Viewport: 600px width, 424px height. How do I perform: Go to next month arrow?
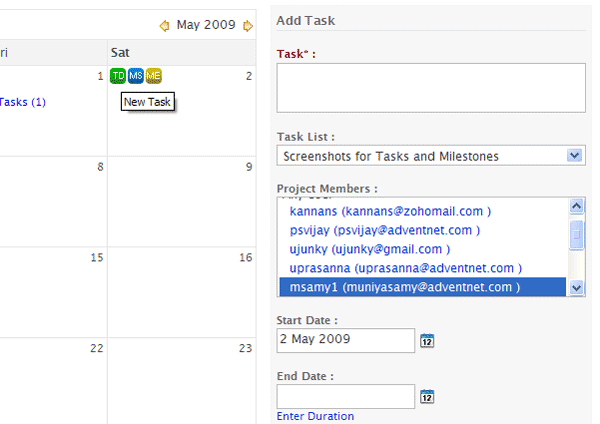point(248,26)
